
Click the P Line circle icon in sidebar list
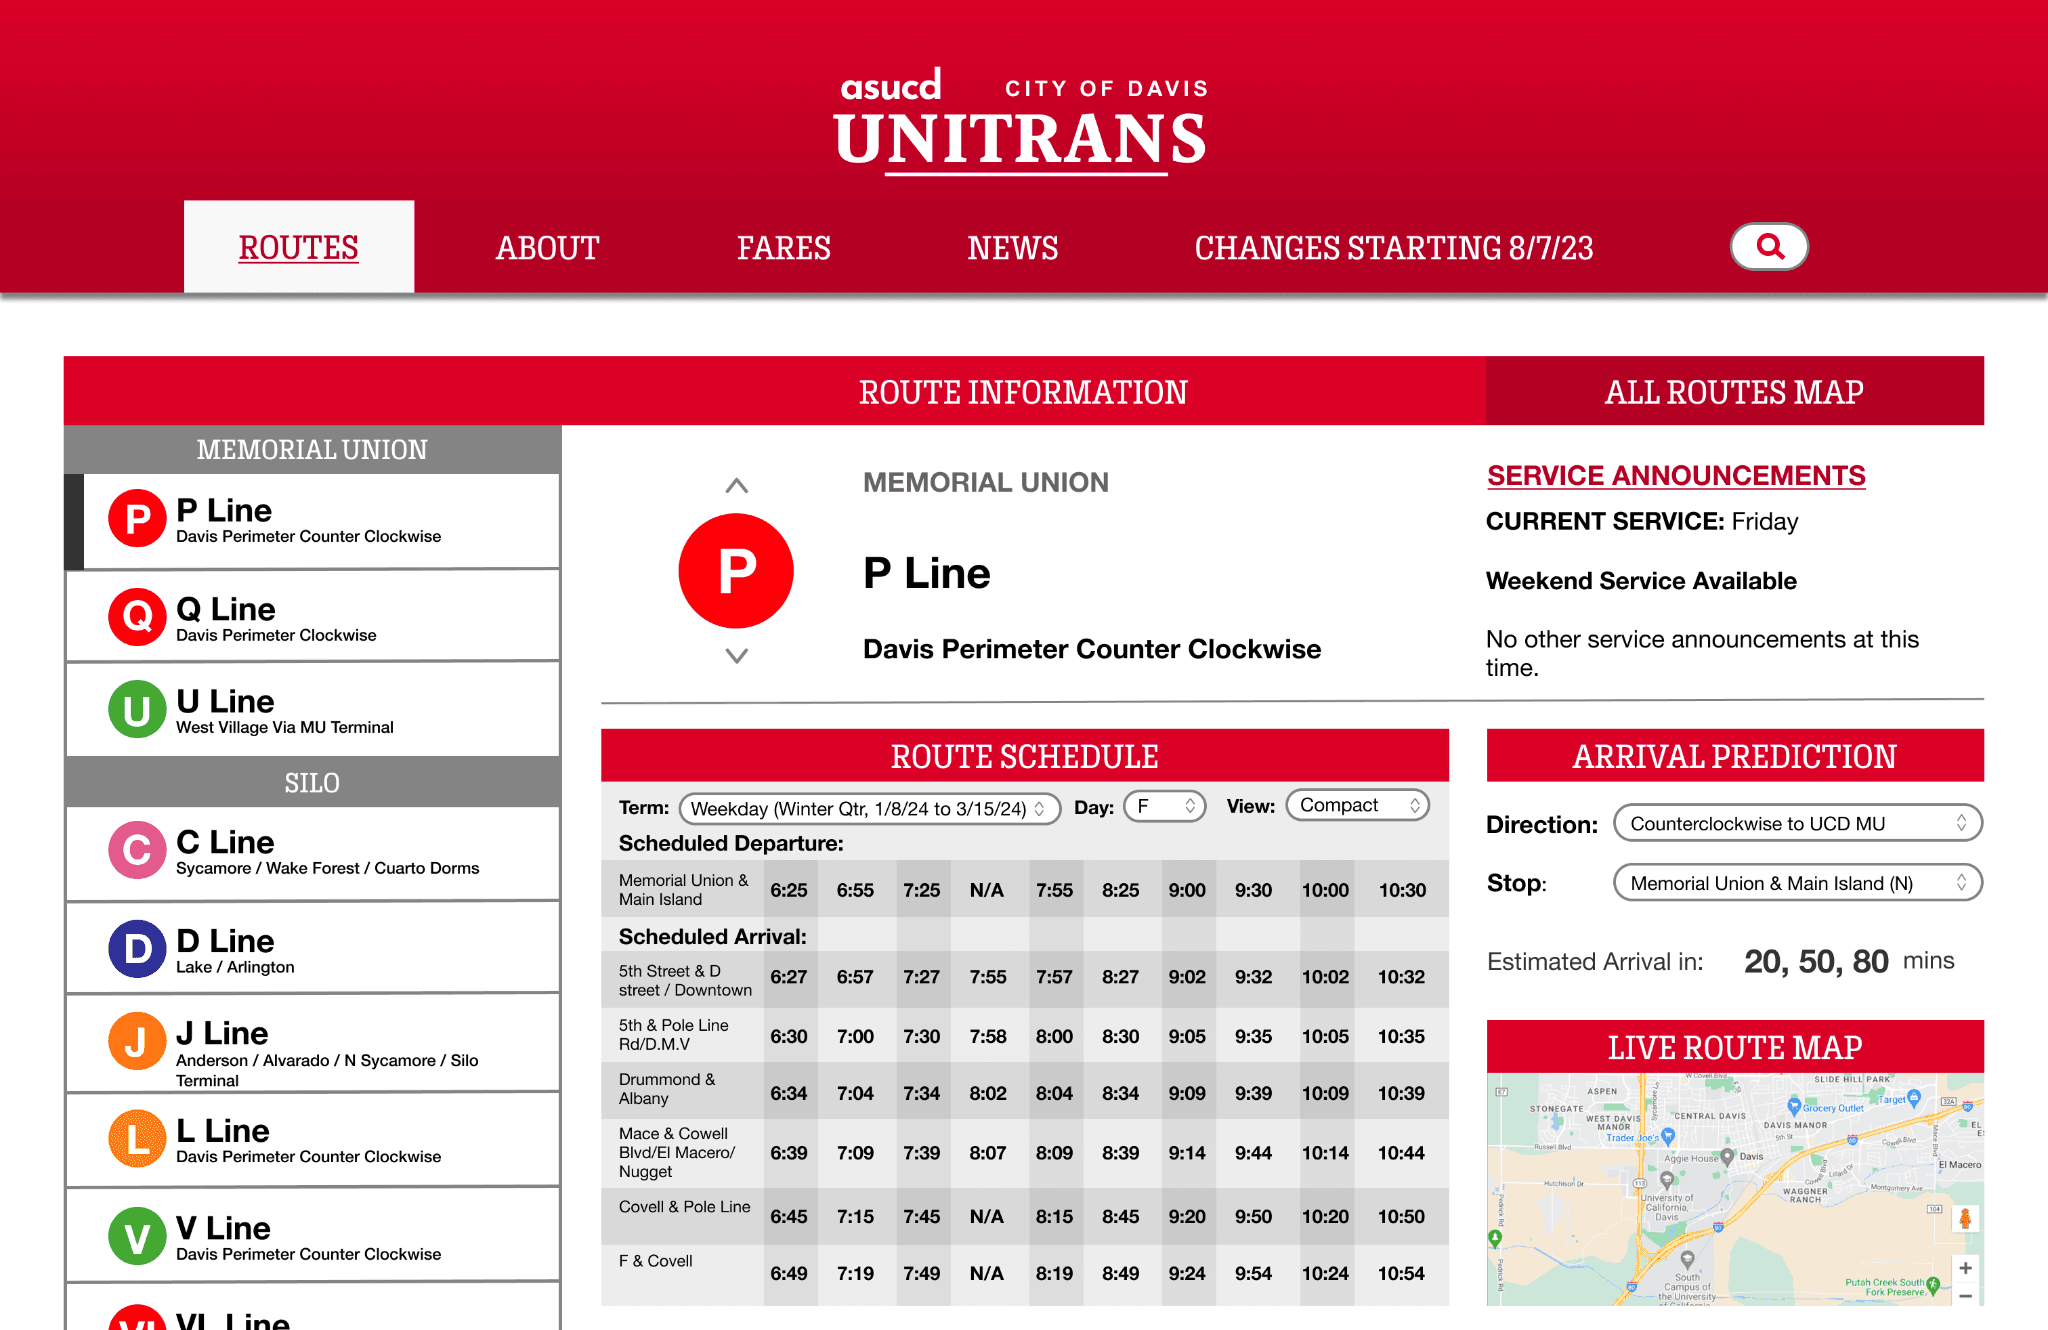(x=137, y=518)
